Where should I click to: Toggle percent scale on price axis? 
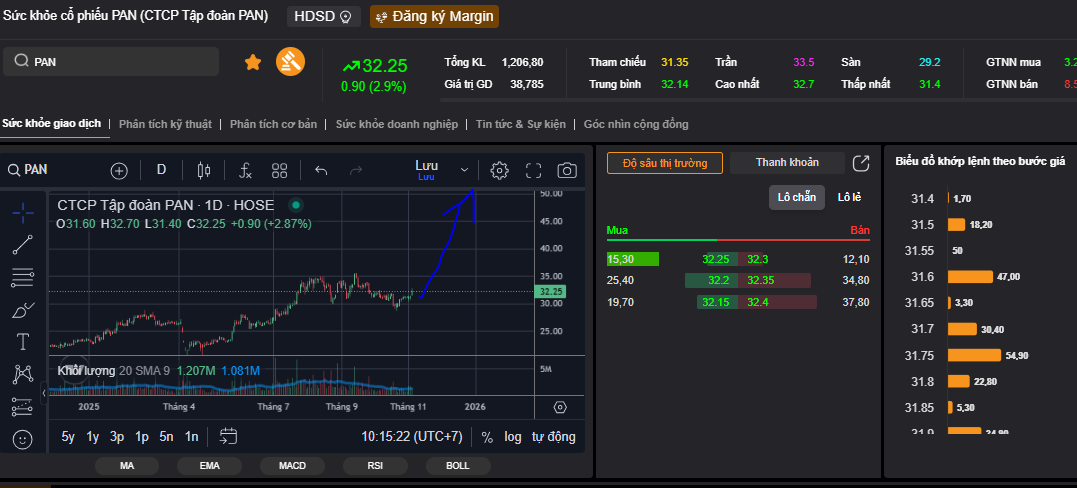click(487, 436)
